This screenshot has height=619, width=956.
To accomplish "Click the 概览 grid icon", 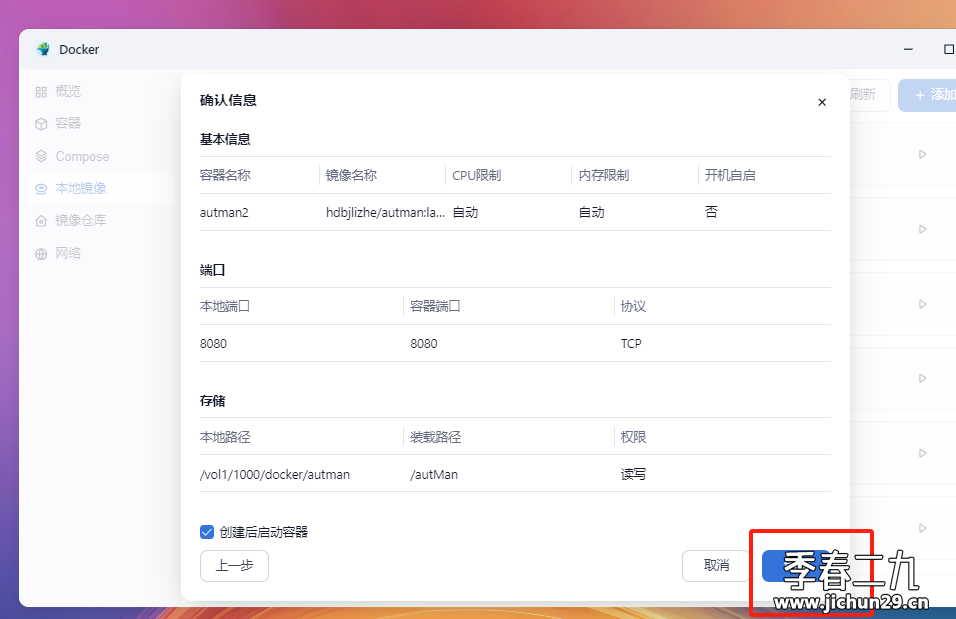I will click(x=41, y=92).
